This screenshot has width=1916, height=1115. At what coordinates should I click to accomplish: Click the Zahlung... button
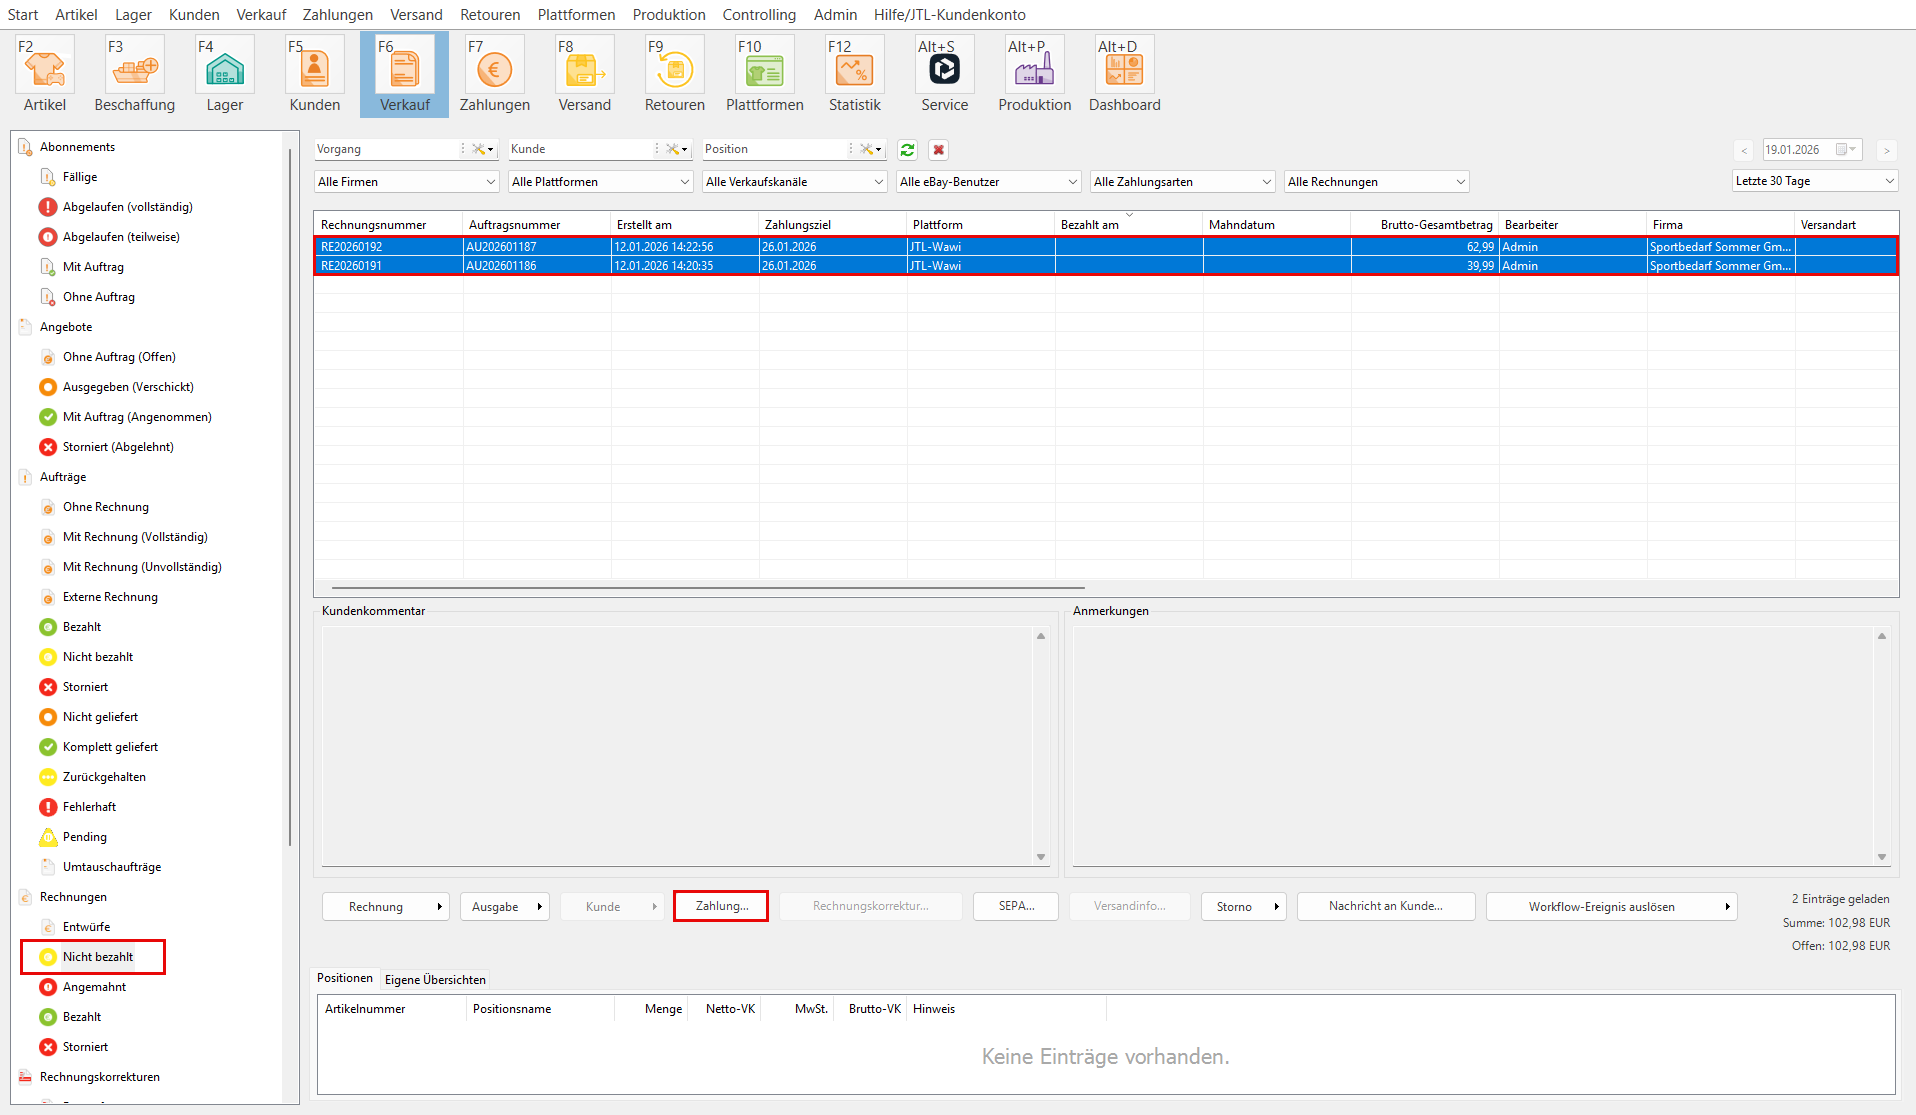(721, 906)
